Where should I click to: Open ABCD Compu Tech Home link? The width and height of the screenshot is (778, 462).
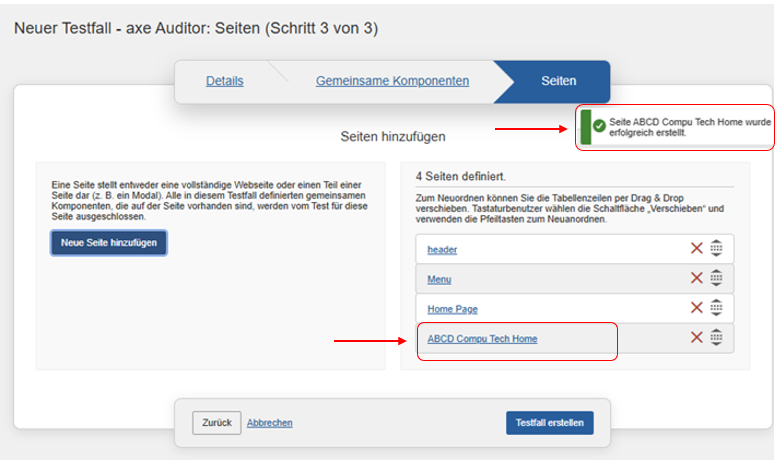tap(481, 339)
